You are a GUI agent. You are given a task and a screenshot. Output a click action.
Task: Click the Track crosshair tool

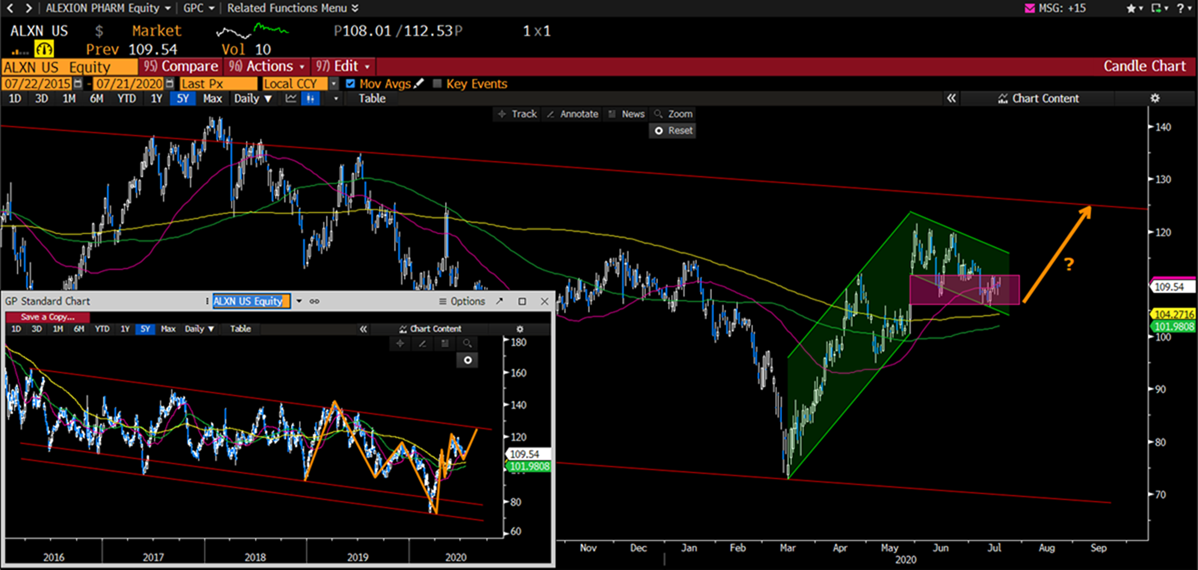point(518,114)
